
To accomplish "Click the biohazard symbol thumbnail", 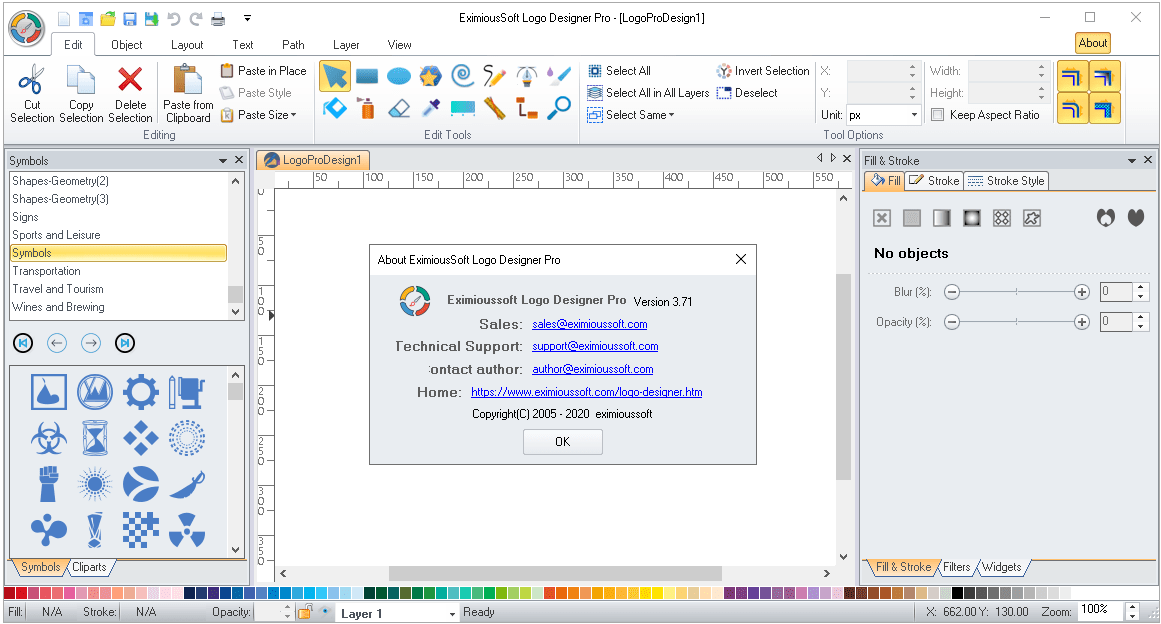I will (x=49, y=437).
